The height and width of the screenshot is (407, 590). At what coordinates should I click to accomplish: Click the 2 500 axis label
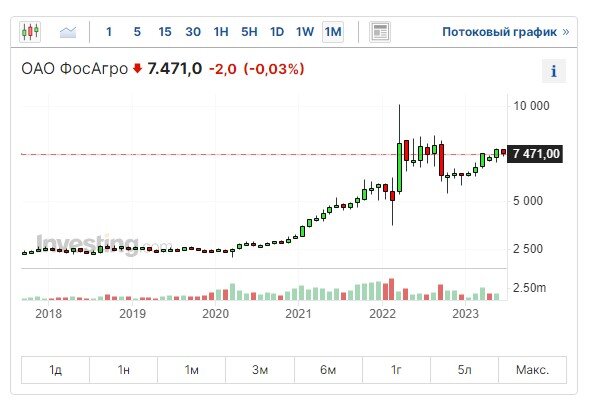tap(528, 249)
